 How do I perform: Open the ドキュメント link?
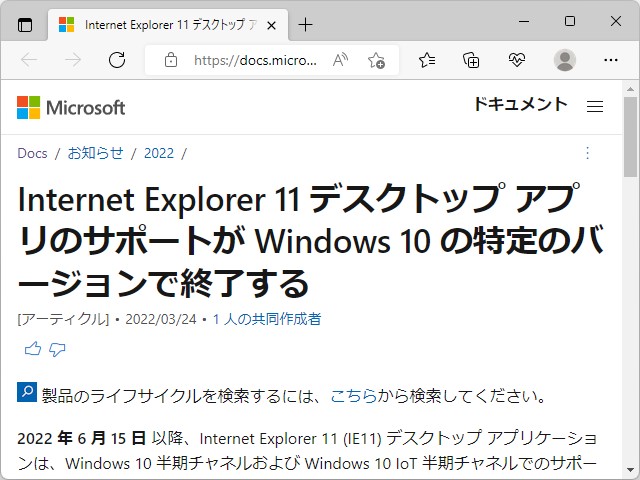[520, 104]
